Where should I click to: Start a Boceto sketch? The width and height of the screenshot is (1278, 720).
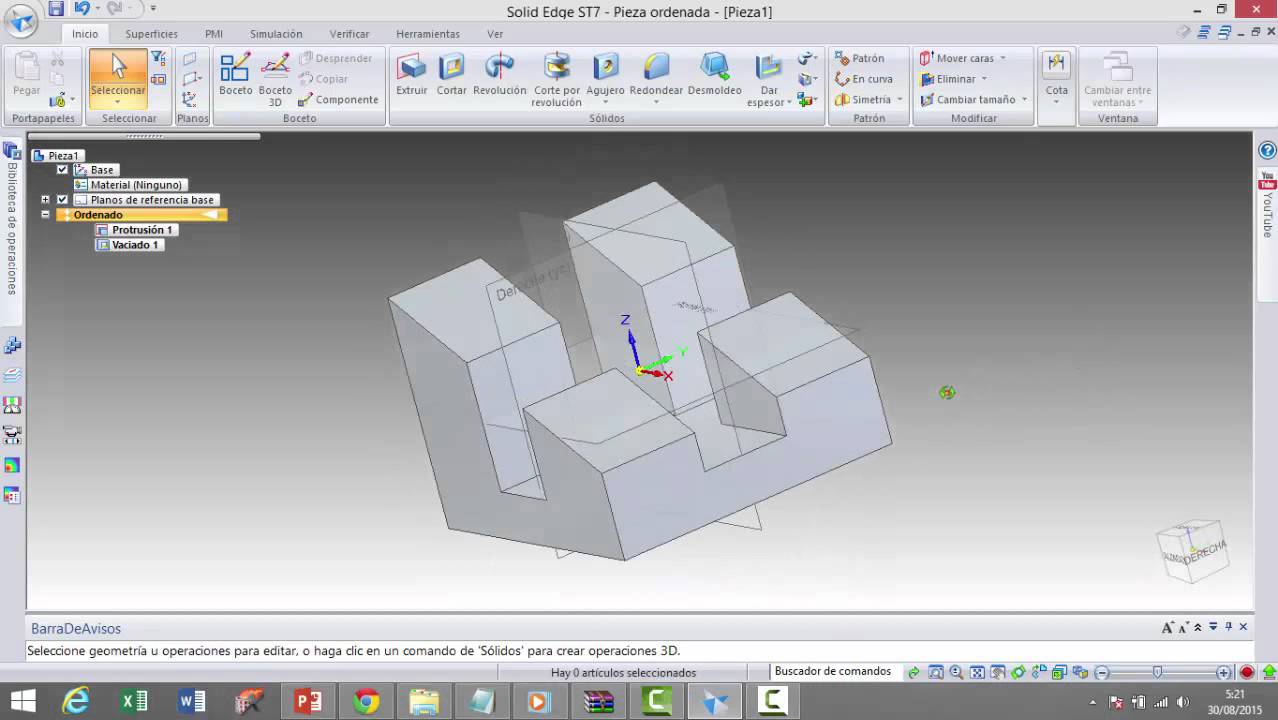(235, 75)
